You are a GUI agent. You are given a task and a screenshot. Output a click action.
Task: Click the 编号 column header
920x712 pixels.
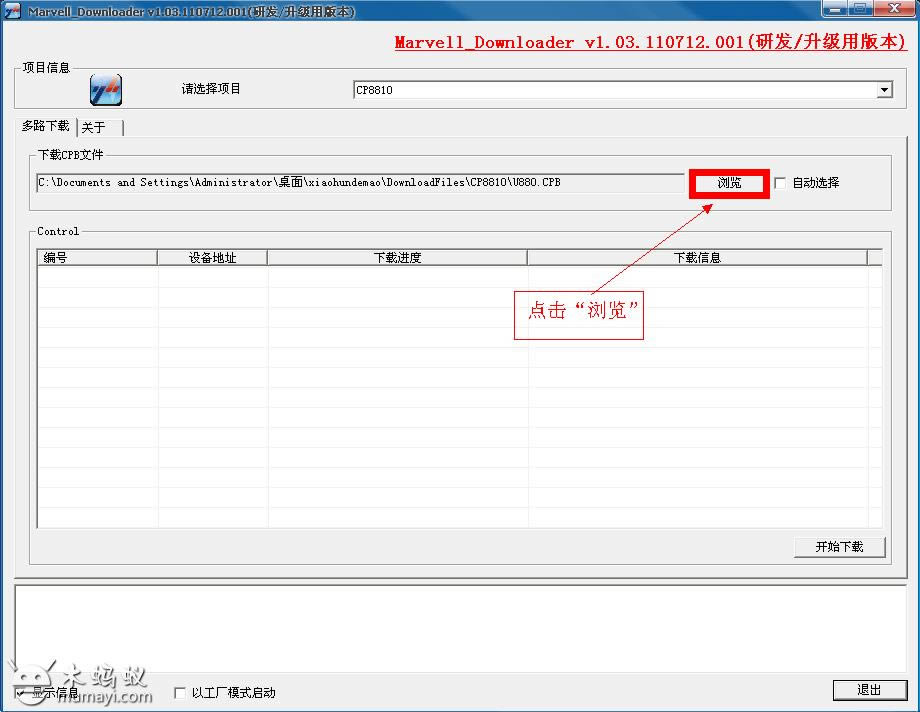(97, 258)
